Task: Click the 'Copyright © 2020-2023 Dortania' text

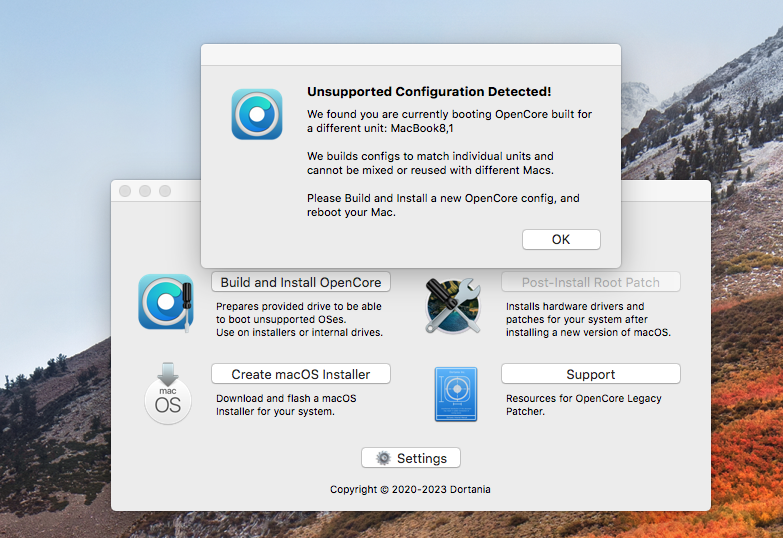Action: point(410,489)
